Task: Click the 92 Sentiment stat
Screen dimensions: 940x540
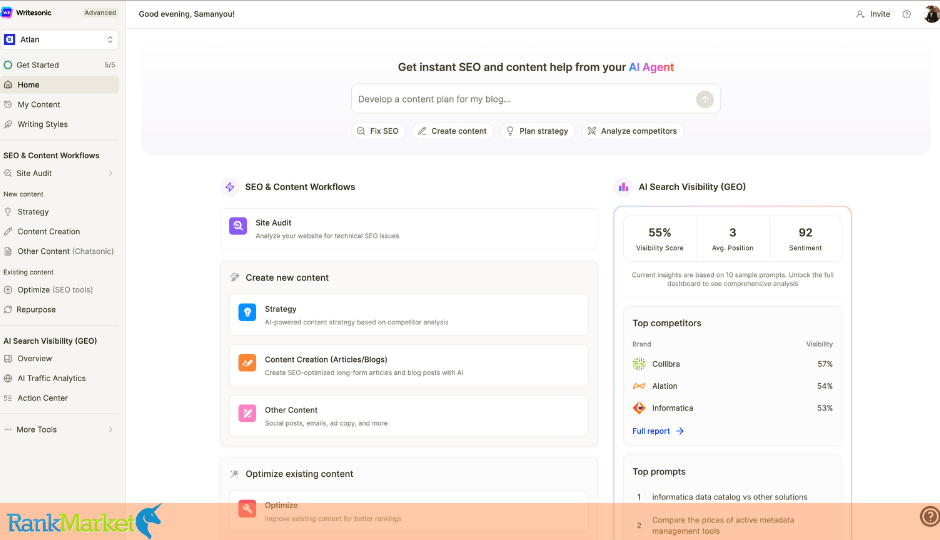Action: [805, 239]
